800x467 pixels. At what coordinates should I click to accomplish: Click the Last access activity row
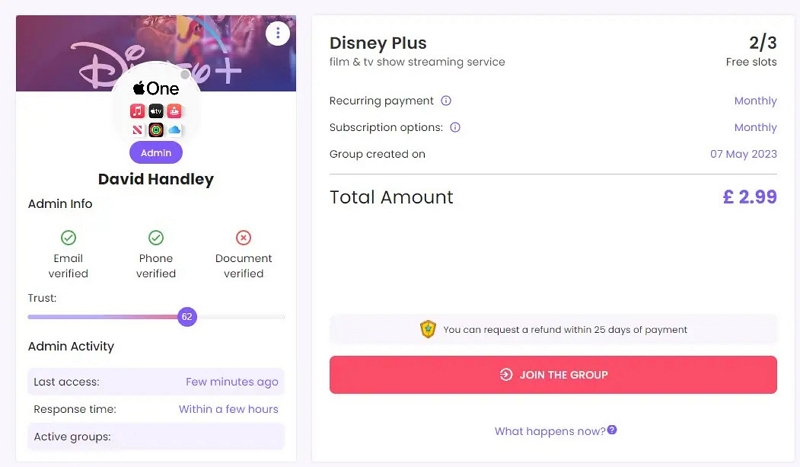pyautogui.click(x=156, y=382)
